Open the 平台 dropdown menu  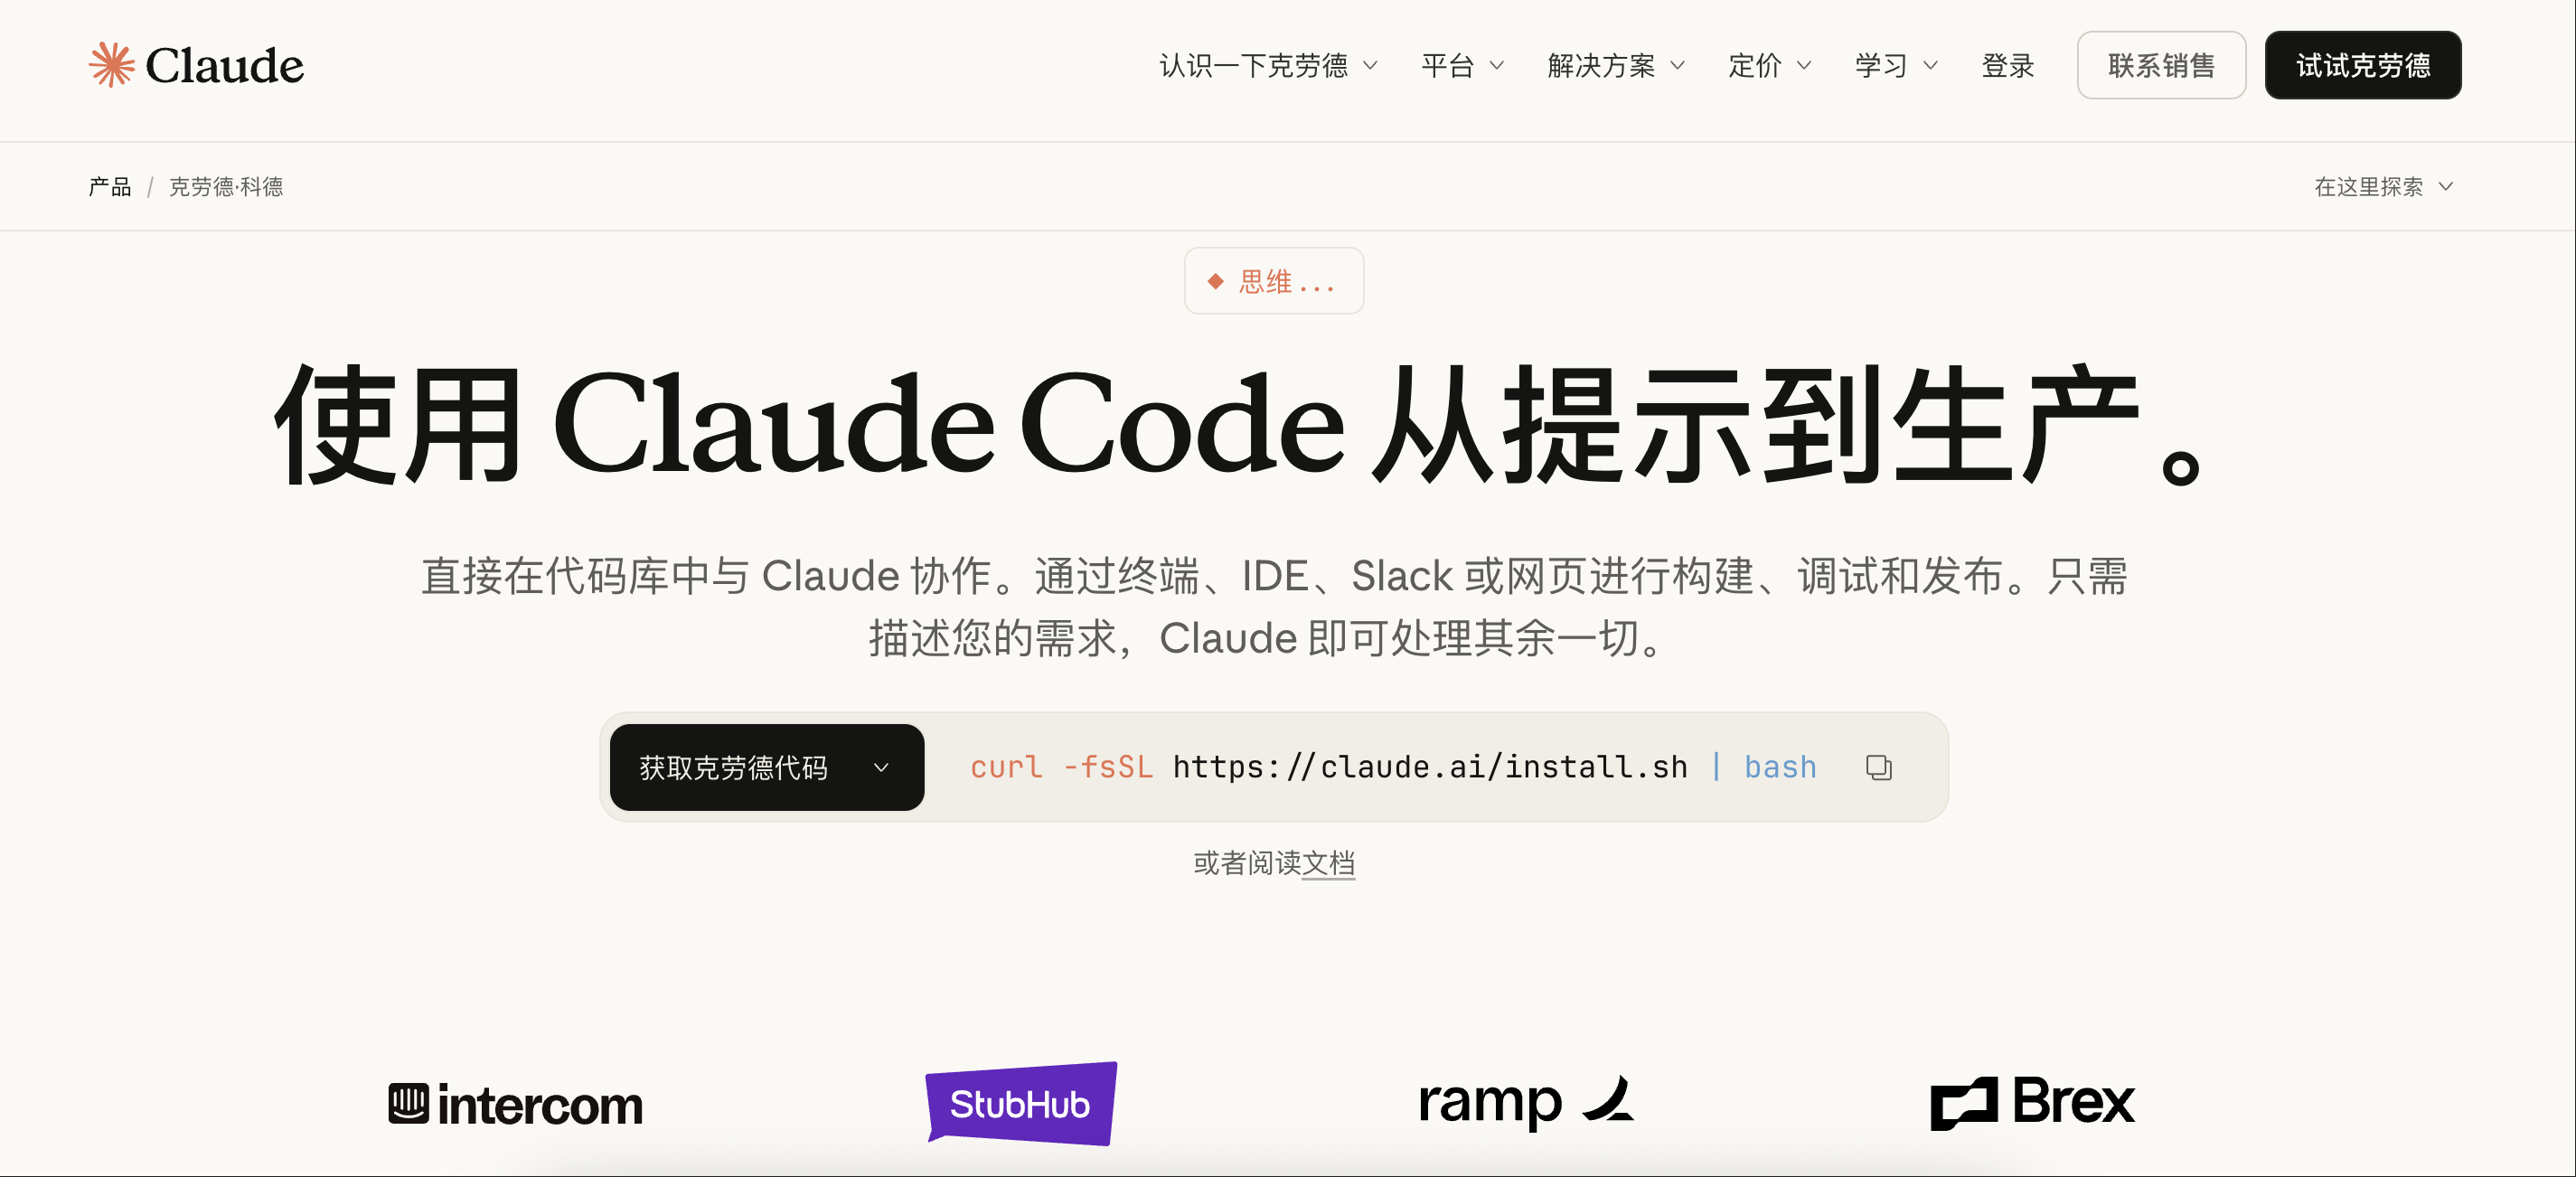[x=1461, y=66]
